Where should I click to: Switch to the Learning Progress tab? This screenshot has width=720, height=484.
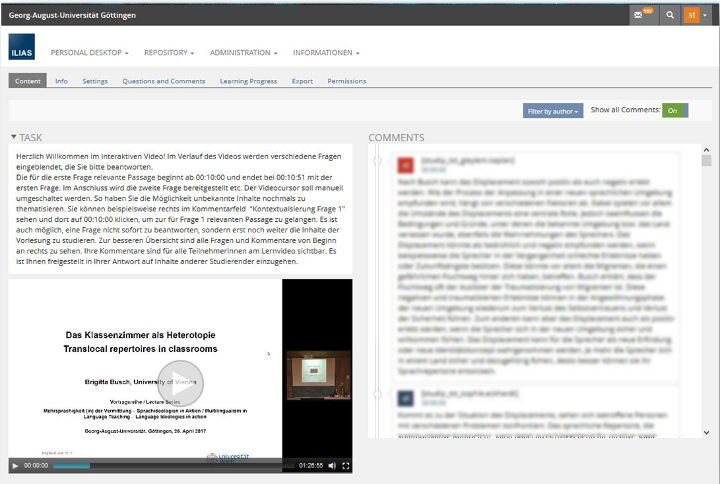click(x=248, y=81)
